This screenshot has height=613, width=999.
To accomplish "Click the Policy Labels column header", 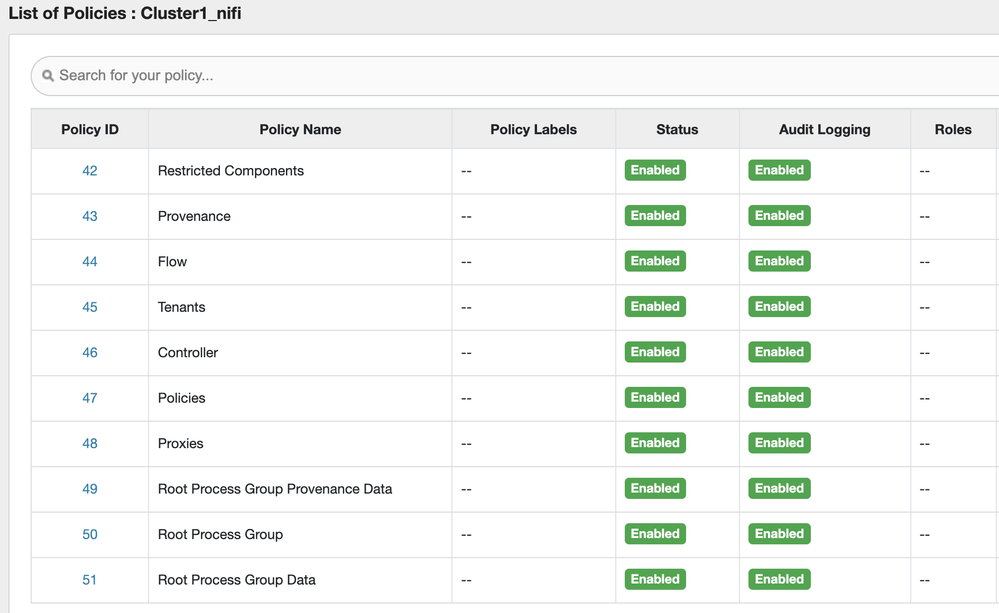I will [x=533, y=129].
